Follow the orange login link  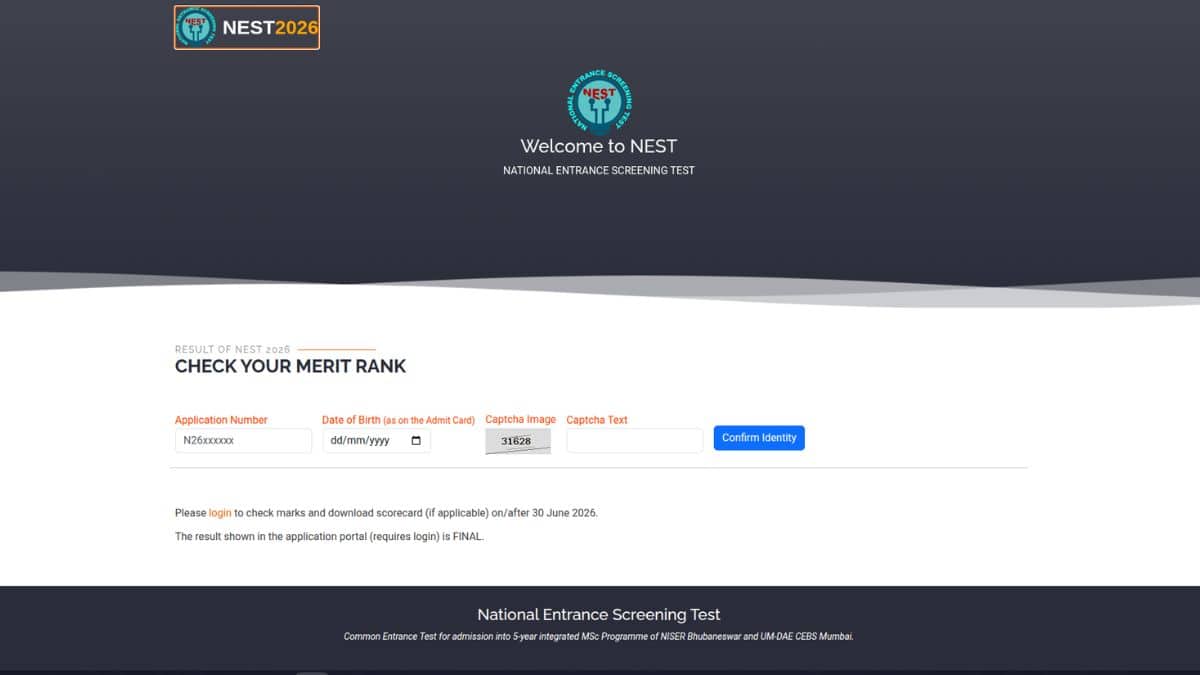point(220,513)
